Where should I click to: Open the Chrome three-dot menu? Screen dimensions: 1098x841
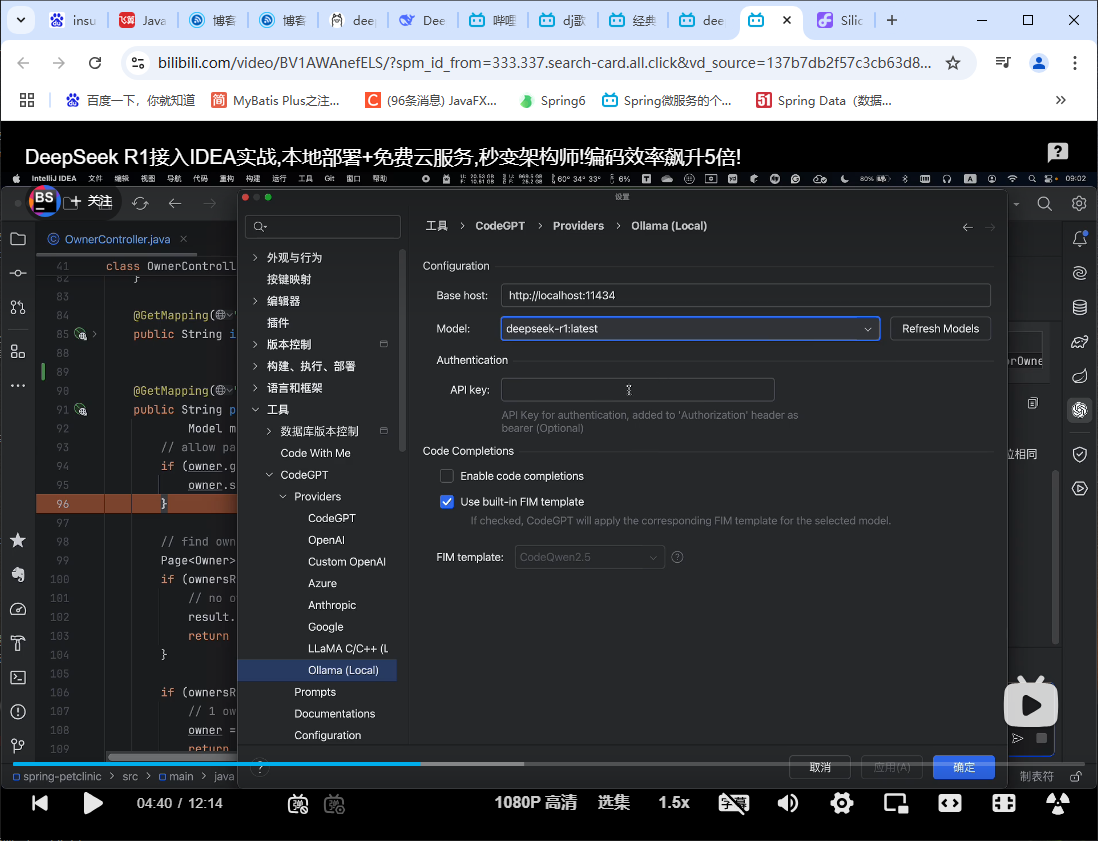pos(1075,63)
